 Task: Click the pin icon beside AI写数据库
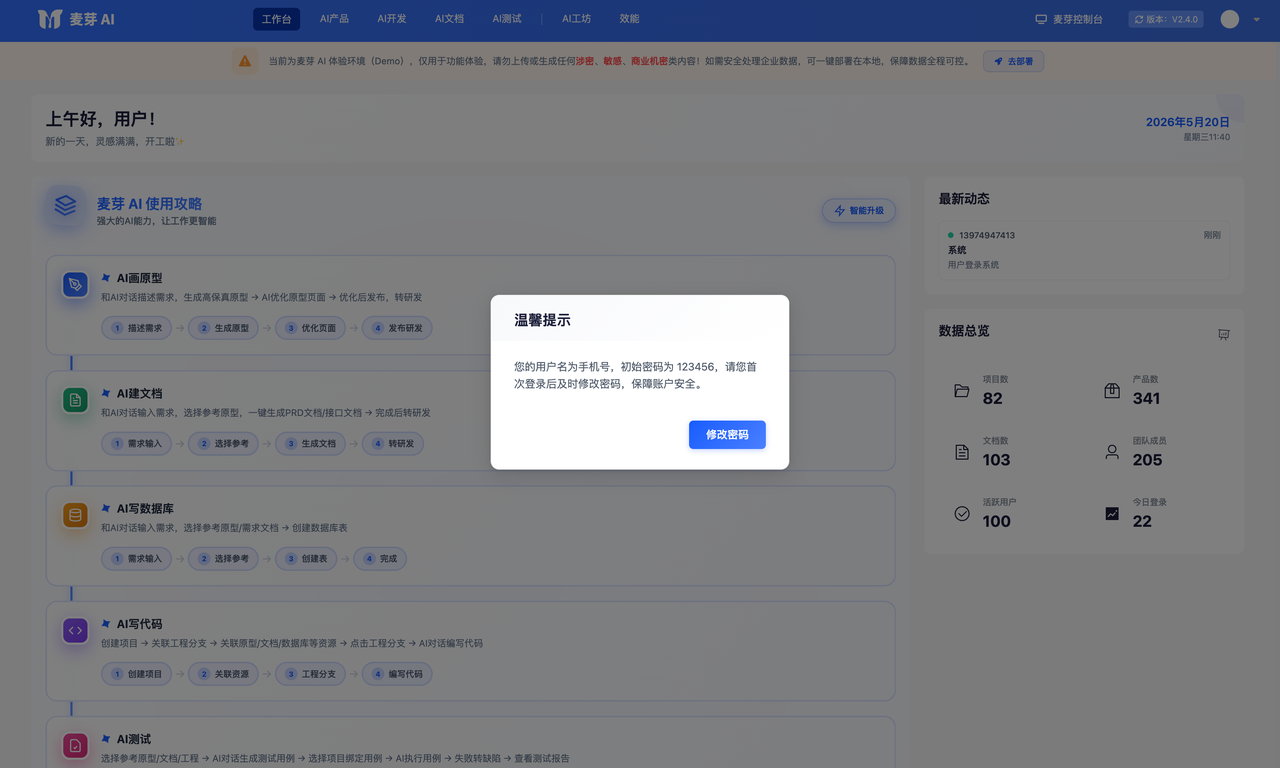point(106,508)
